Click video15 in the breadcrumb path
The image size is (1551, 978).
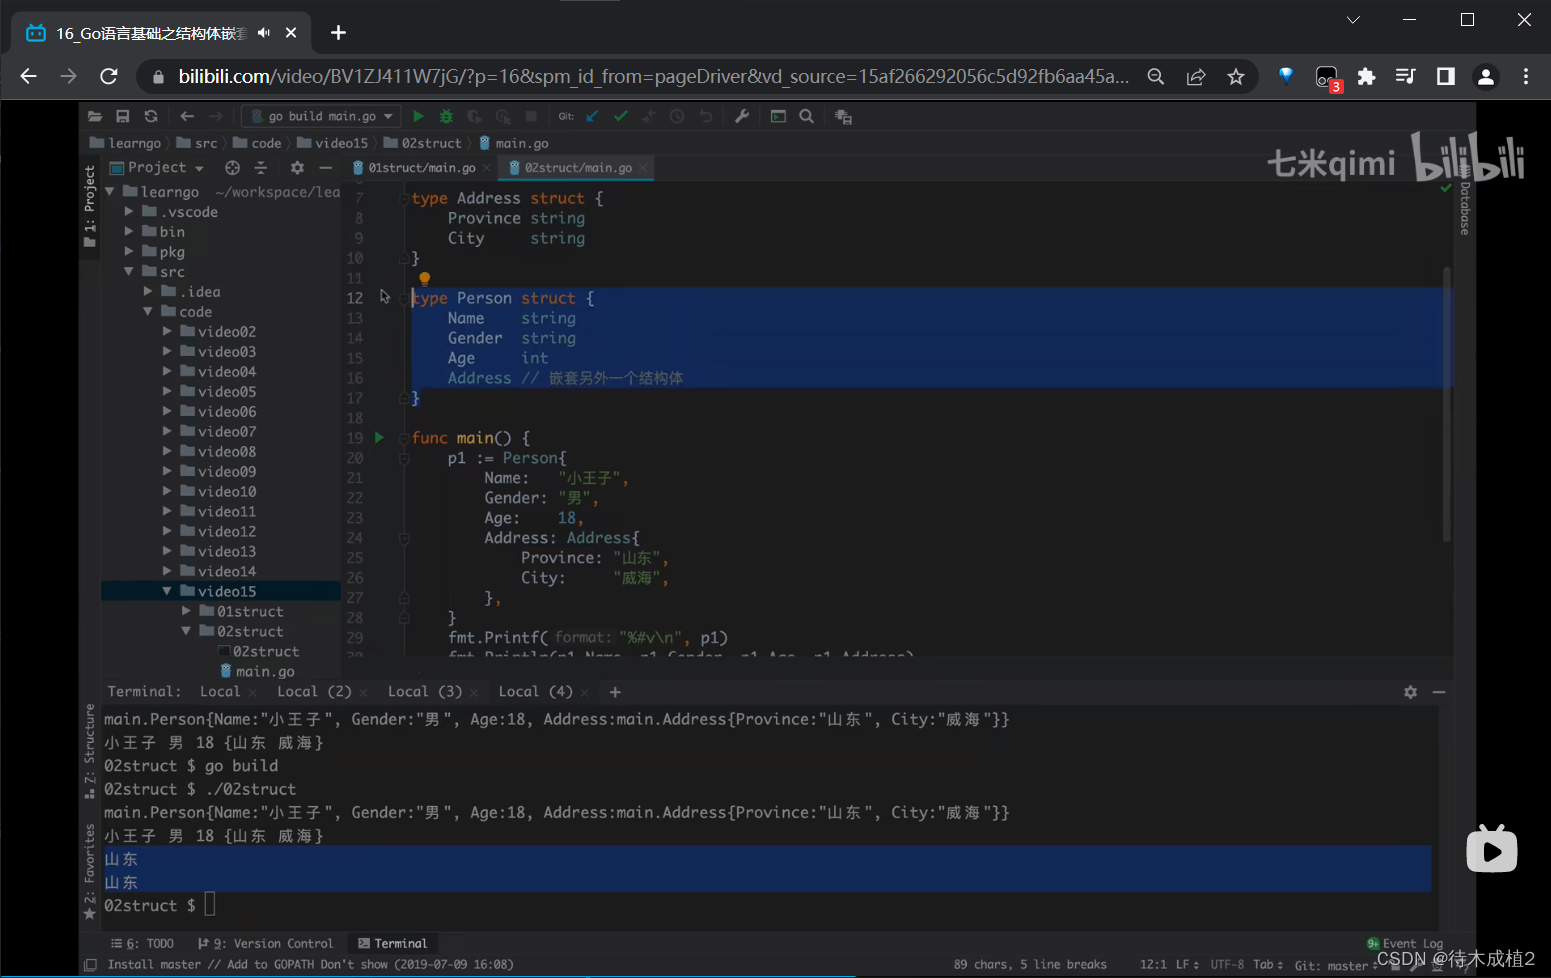pos(332,143)
